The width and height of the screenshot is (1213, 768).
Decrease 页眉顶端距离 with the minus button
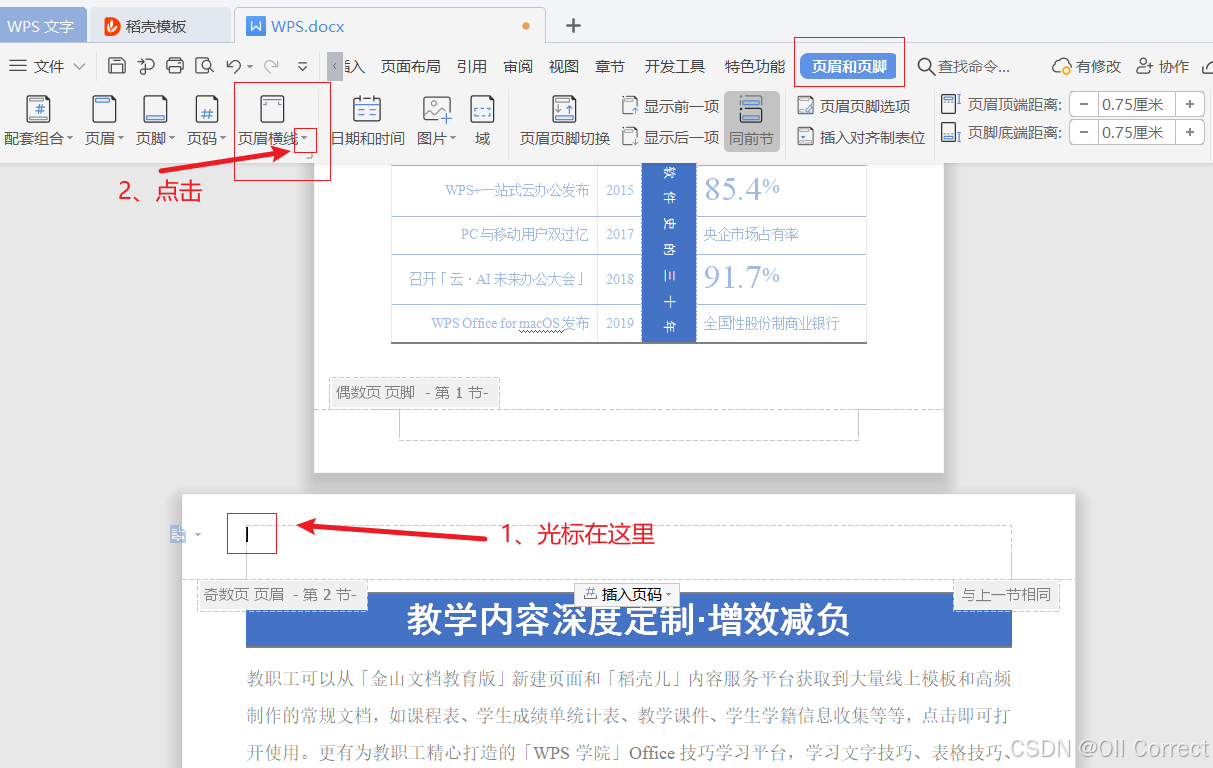[1083, 104]
